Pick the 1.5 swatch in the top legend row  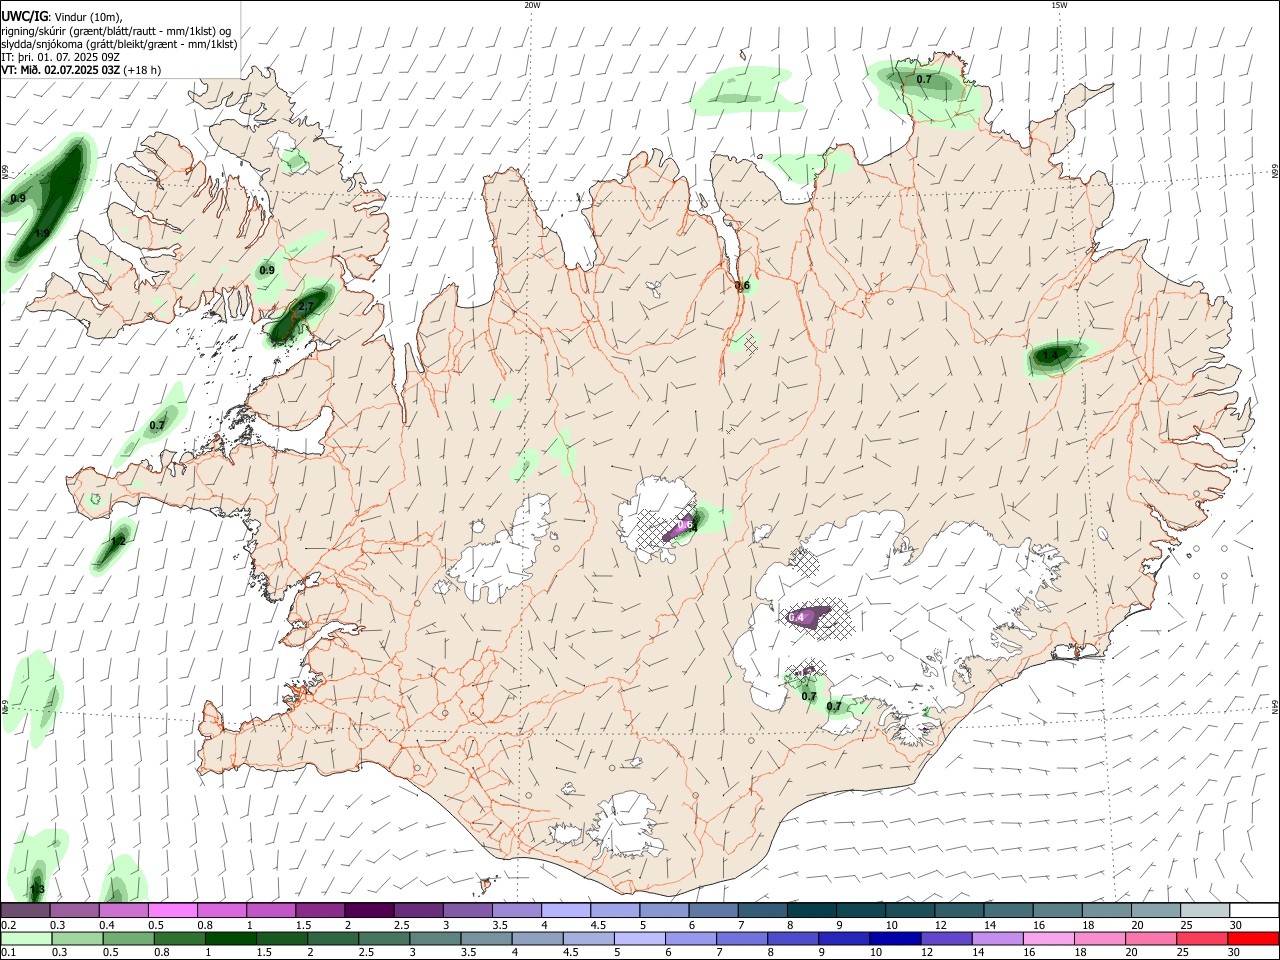pyautogui.click(x=319, y=911)
